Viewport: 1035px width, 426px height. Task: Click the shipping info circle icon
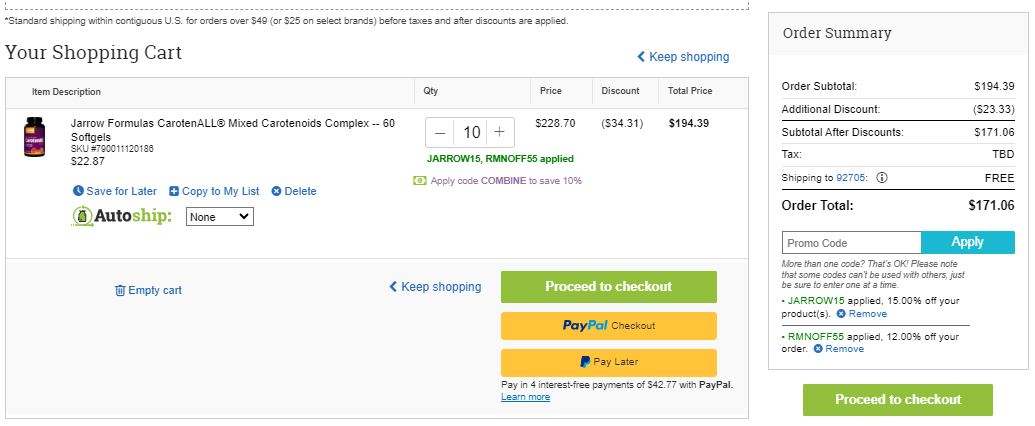(x=881, y=178)
